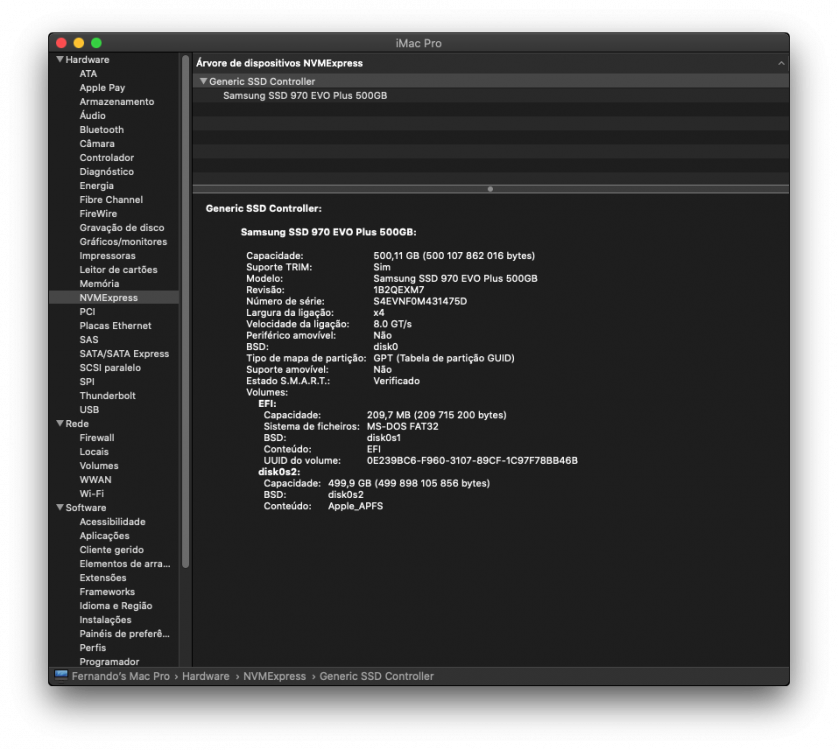The width and height of the screenshot is (838, 750).
Task: Open the Apple Pay category
Action: click(102, 88)
